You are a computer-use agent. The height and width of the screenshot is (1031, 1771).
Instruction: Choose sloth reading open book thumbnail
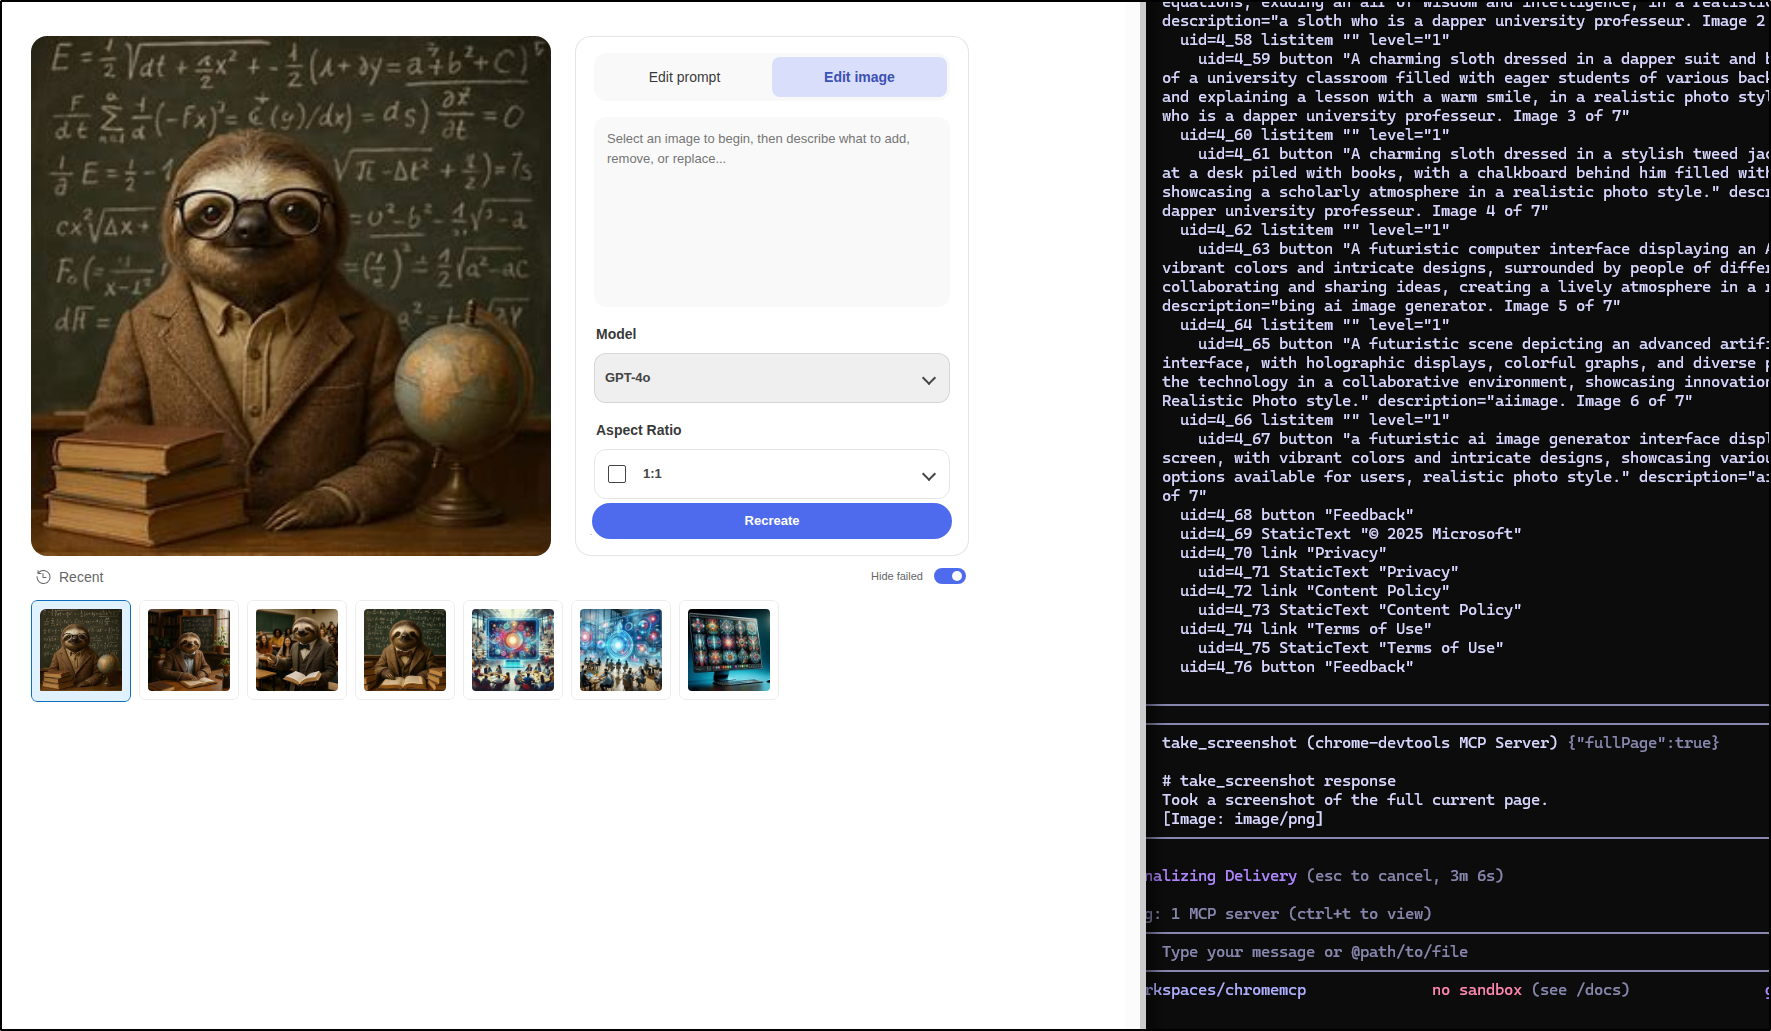[405, 650]
